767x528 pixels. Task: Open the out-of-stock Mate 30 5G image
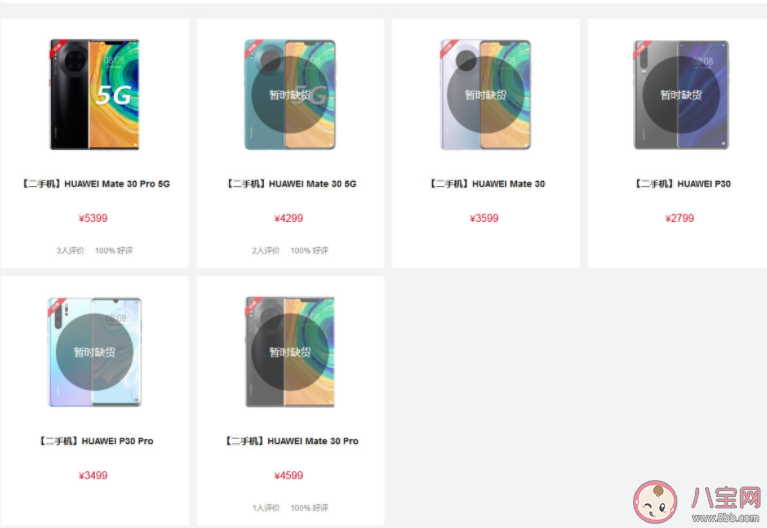[290, 94]
